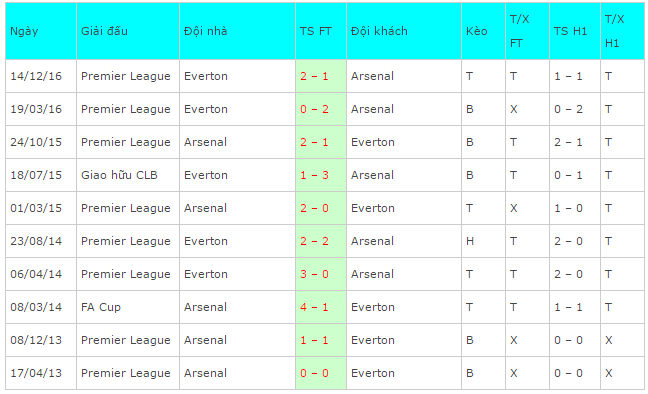Click the Giải đấu column header
The width and height of the screenshot is (648, 394).
pos(128,31)
